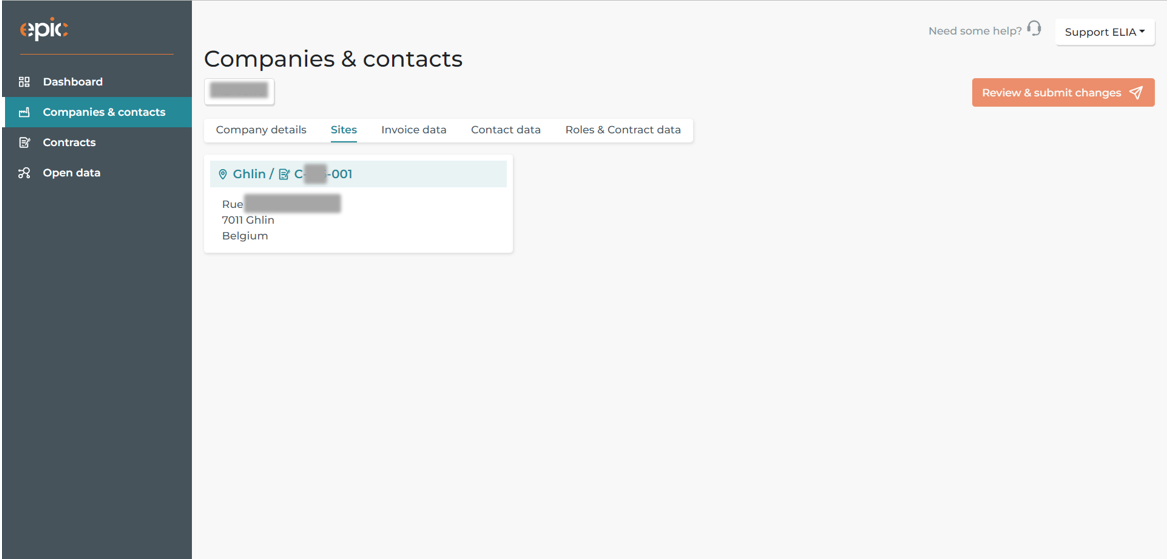Click the paper plane send icon
1169x559 pixels.
(x=1135, y=92)
